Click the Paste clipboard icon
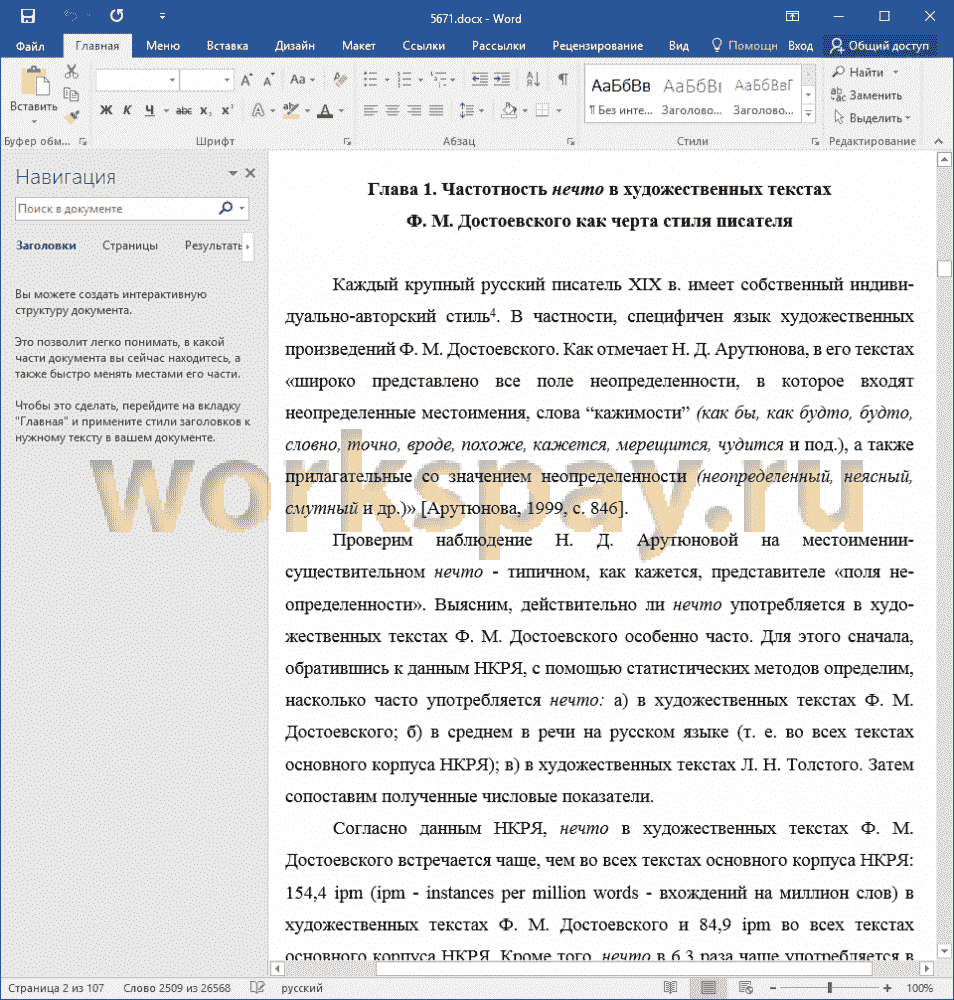This screenshot has height=1000, width=954. (34, 82)
